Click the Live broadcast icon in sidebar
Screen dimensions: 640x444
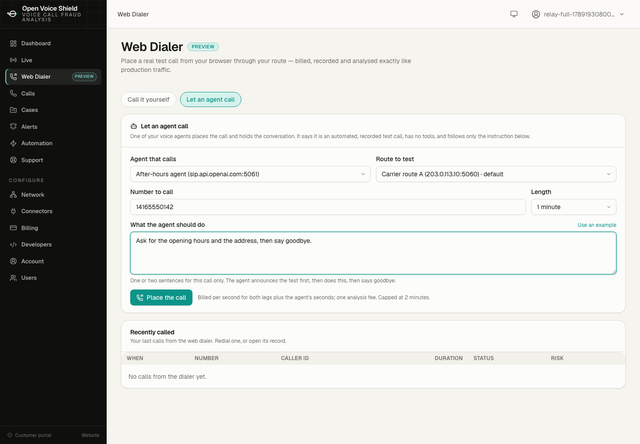tap(13, 60)
